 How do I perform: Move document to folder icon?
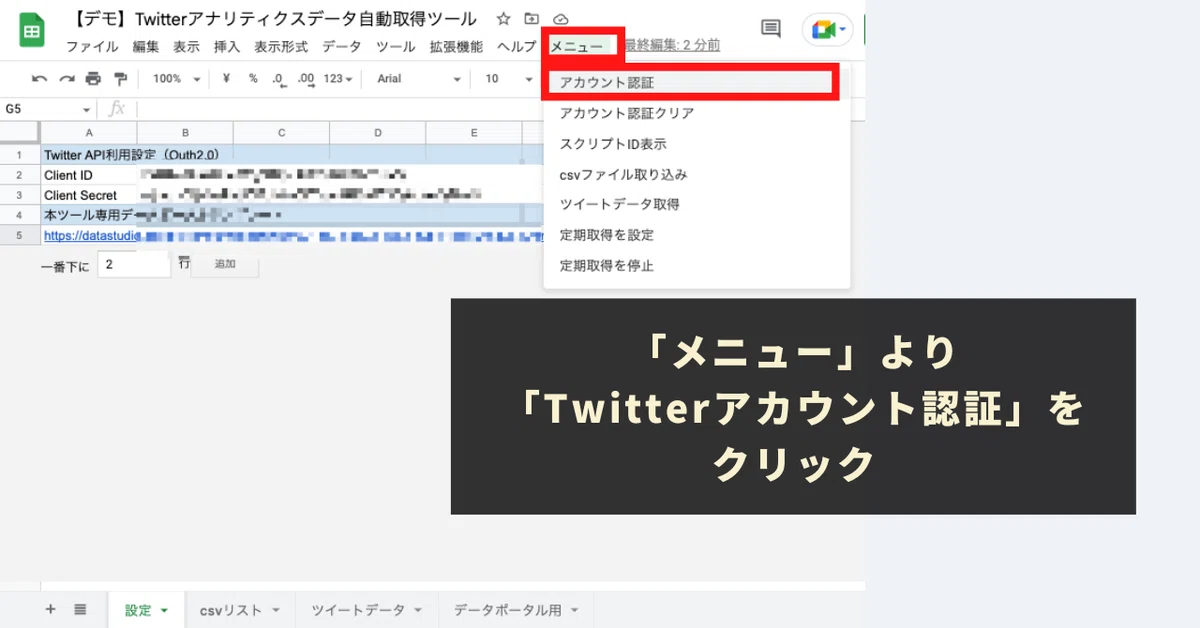point(532,19)
